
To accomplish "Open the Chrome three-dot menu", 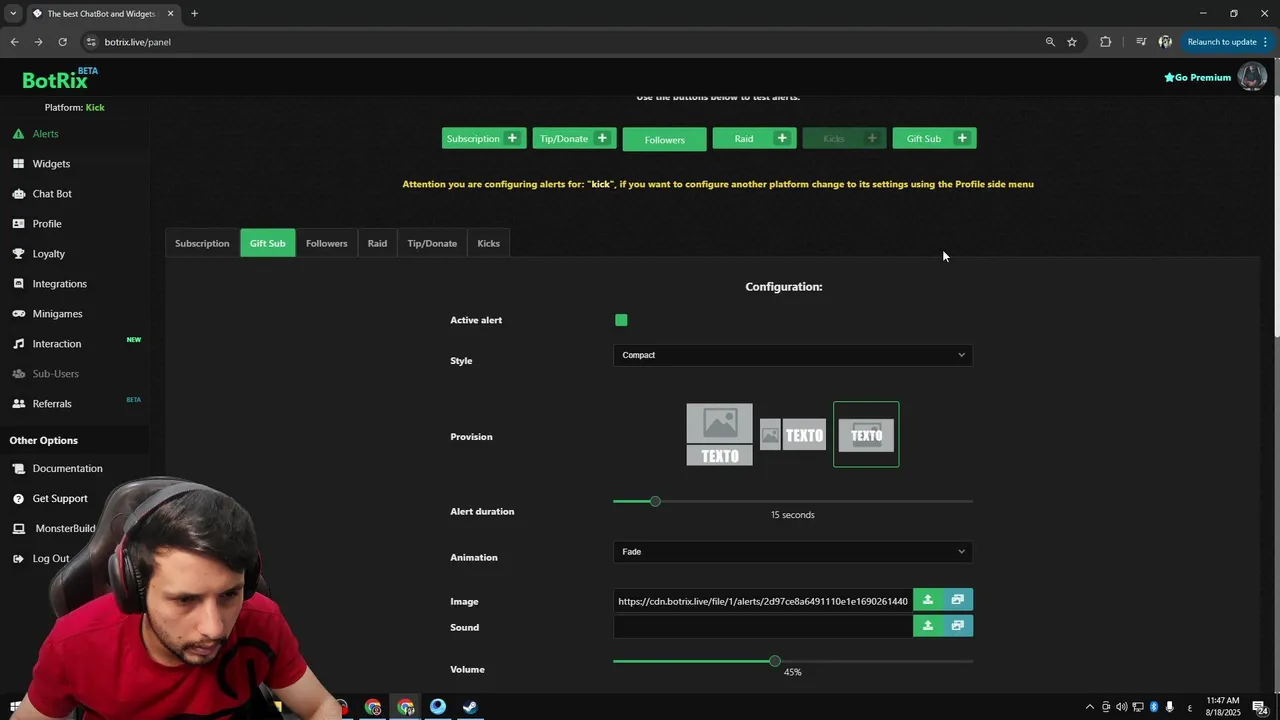I will pyautogui.click(x=1265, y=42).
